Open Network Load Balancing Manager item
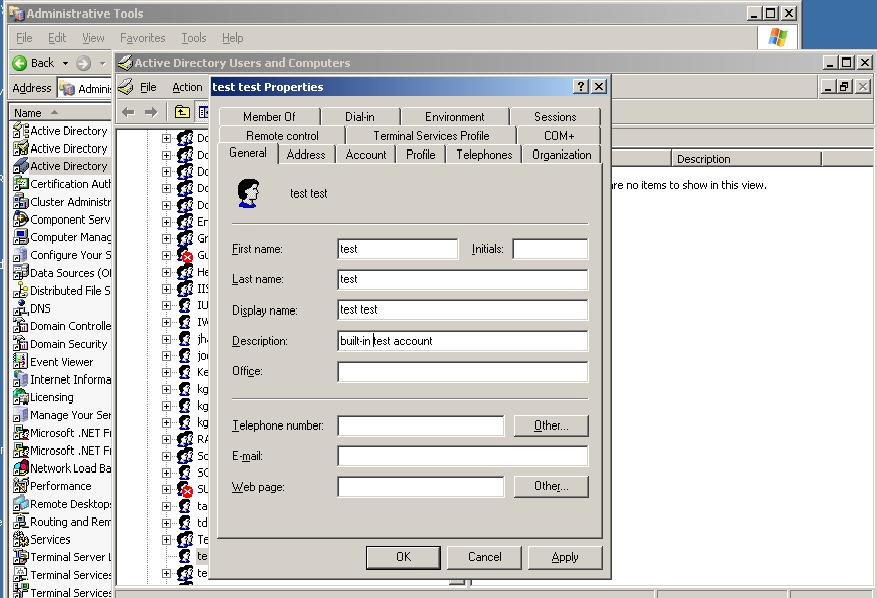 [62, 468]
